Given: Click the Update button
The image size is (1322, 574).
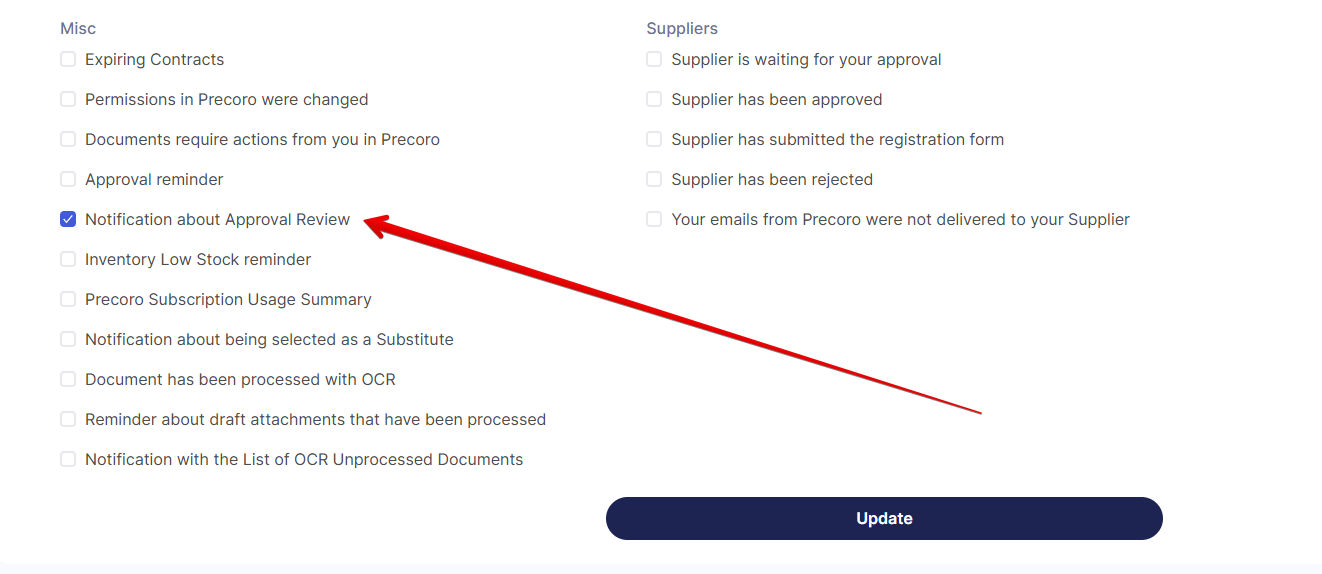Looking at the screenshot, I should tap(884, 519).
